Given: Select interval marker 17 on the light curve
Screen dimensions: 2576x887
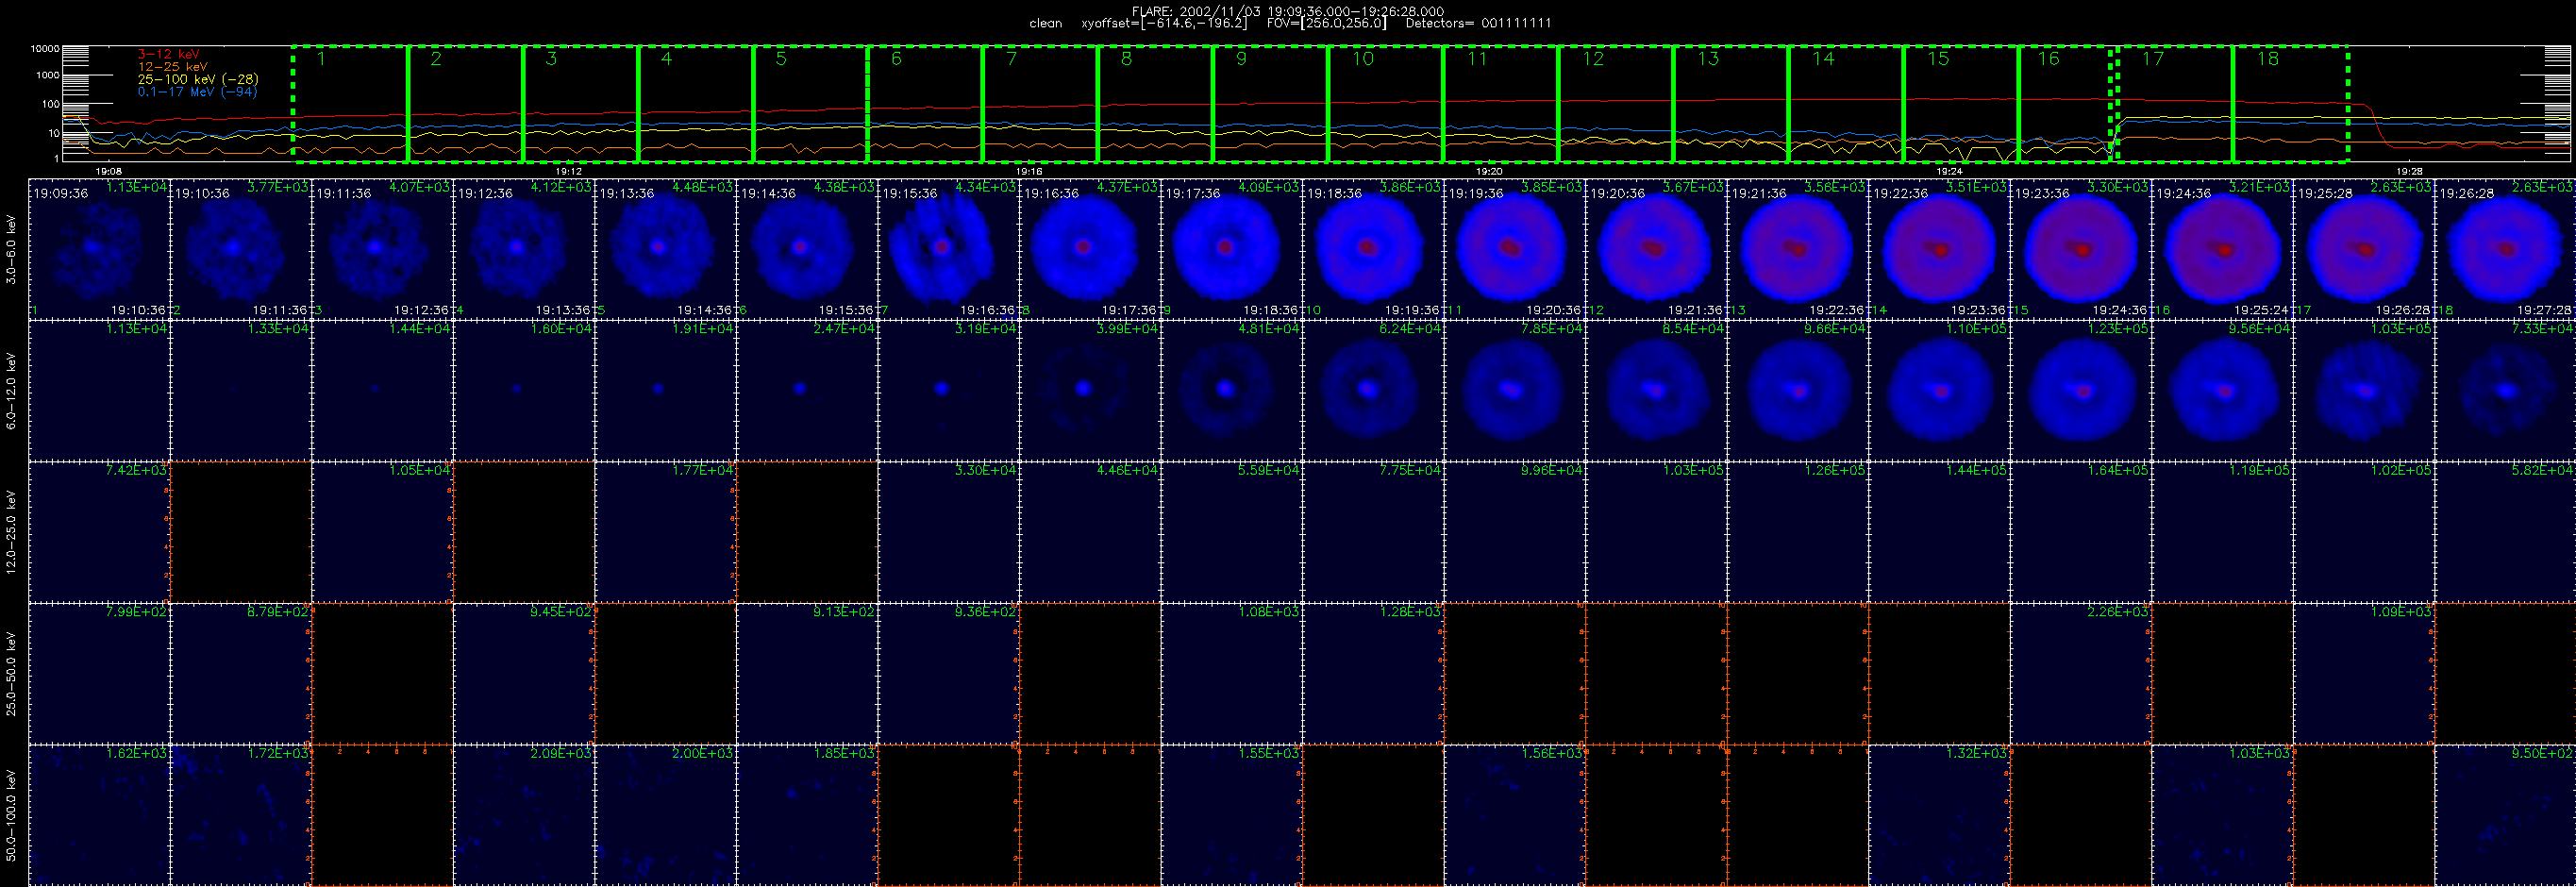Looking at the screenshot, I should pos(2153,59).
